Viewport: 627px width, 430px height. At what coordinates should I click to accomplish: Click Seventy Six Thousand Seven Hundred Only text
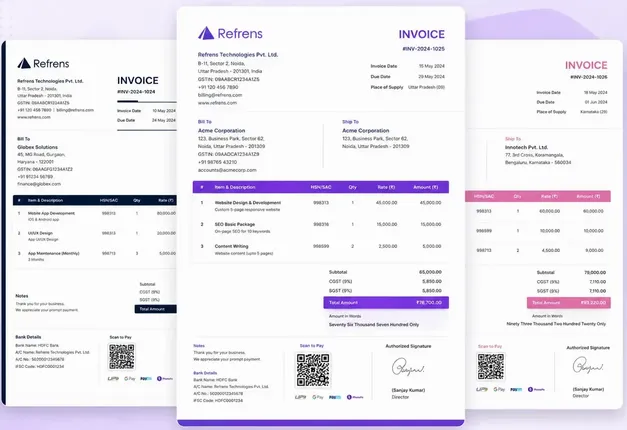click(x=374, y=325)
